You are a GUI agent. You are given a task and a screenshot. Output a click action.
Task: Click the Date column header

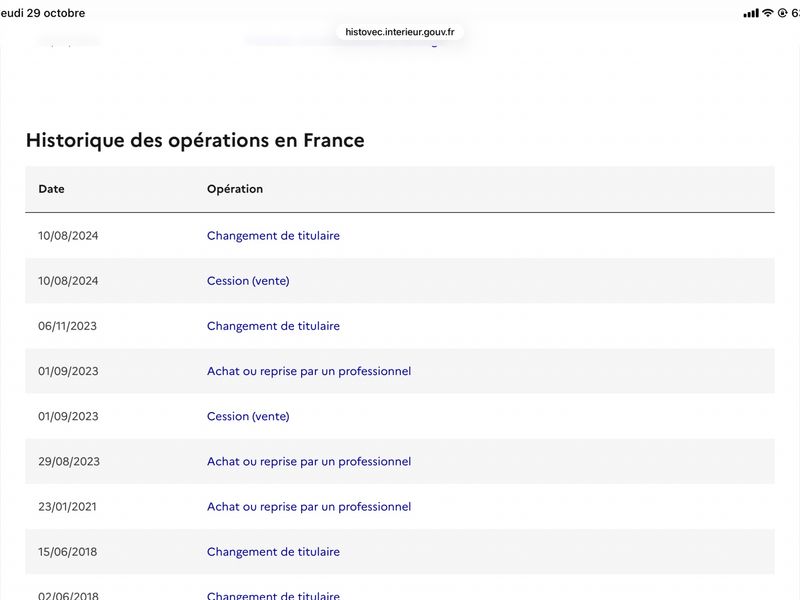52,189
